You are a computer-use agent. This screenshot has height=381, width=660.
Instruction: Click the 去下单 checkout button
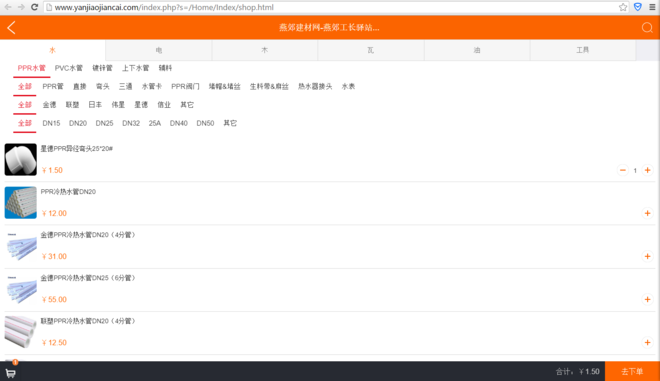point(632,371)
